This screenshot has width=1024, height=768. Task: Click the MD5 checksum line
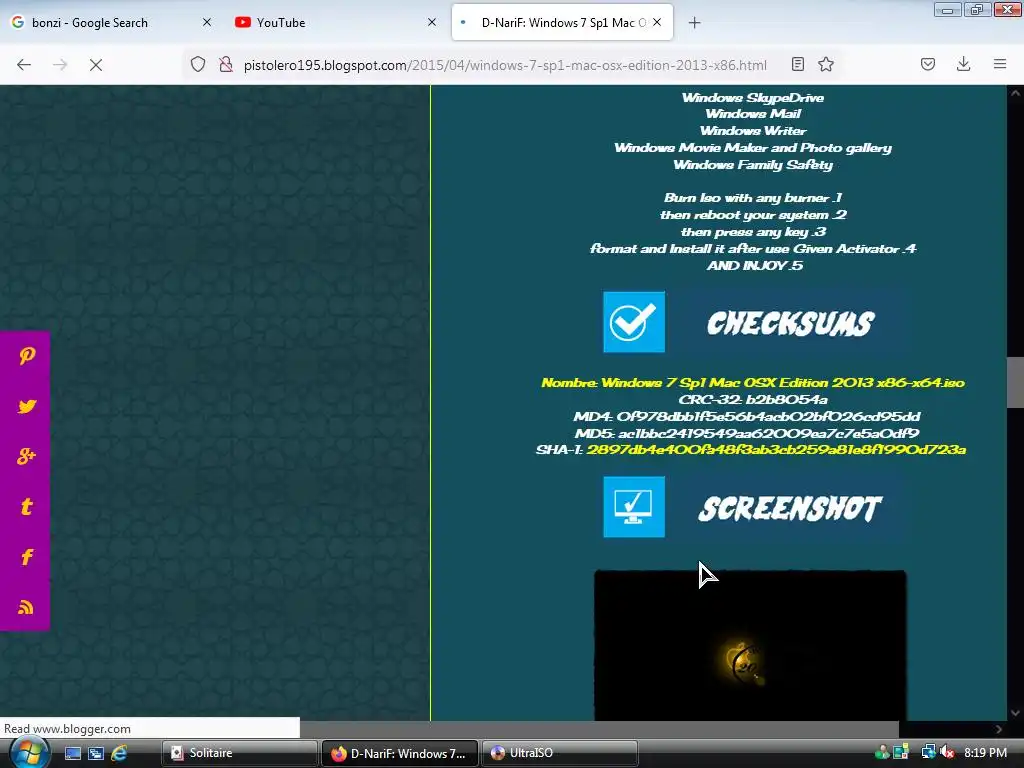(746, 433)
